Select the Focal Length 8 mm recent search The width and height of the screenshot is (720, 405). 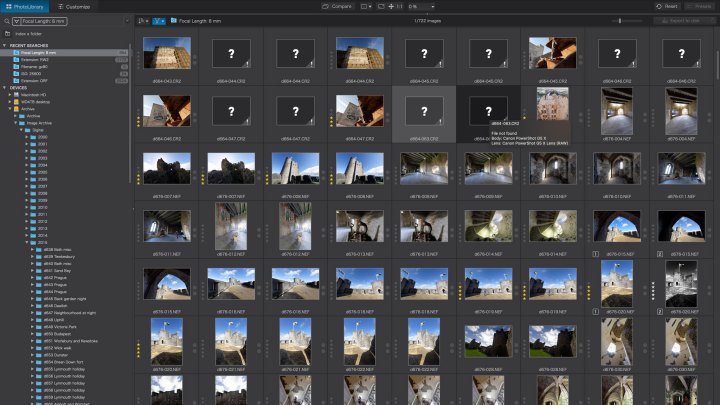pos(64,53)
